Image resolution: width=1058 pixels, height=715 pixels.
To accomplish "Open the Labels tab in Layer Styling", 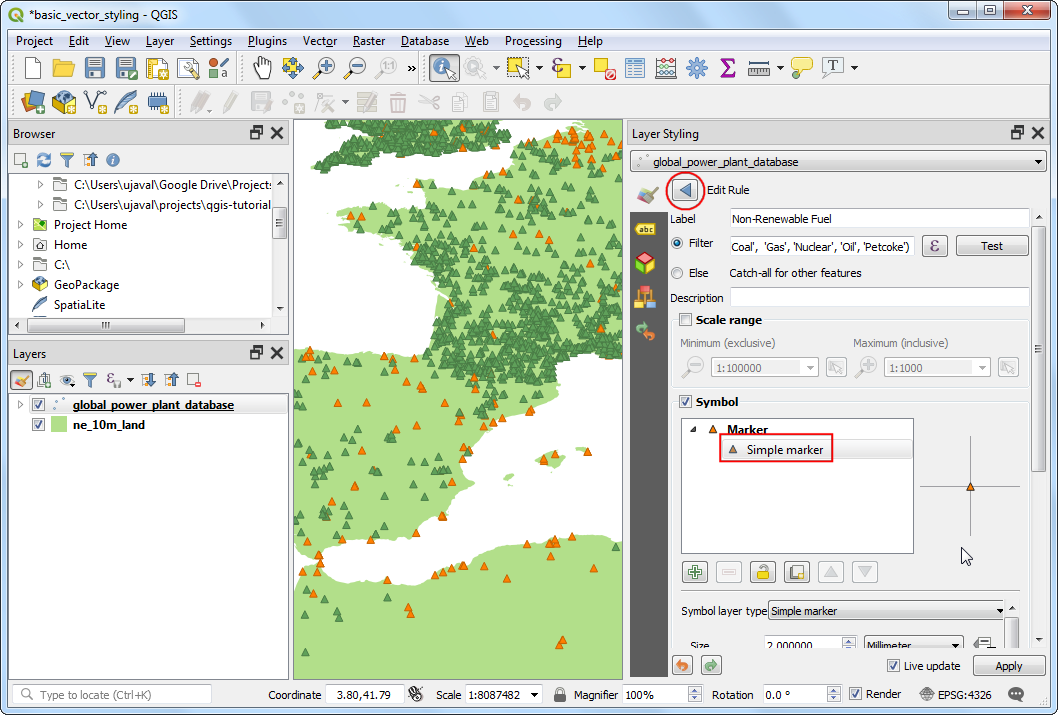I will 646,229.
